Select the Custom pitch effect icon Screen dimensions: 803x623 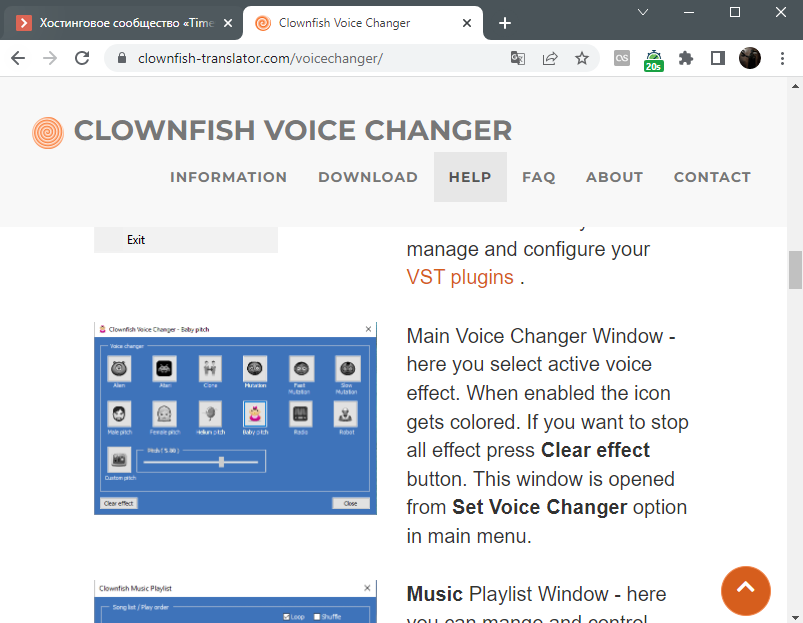119,459
